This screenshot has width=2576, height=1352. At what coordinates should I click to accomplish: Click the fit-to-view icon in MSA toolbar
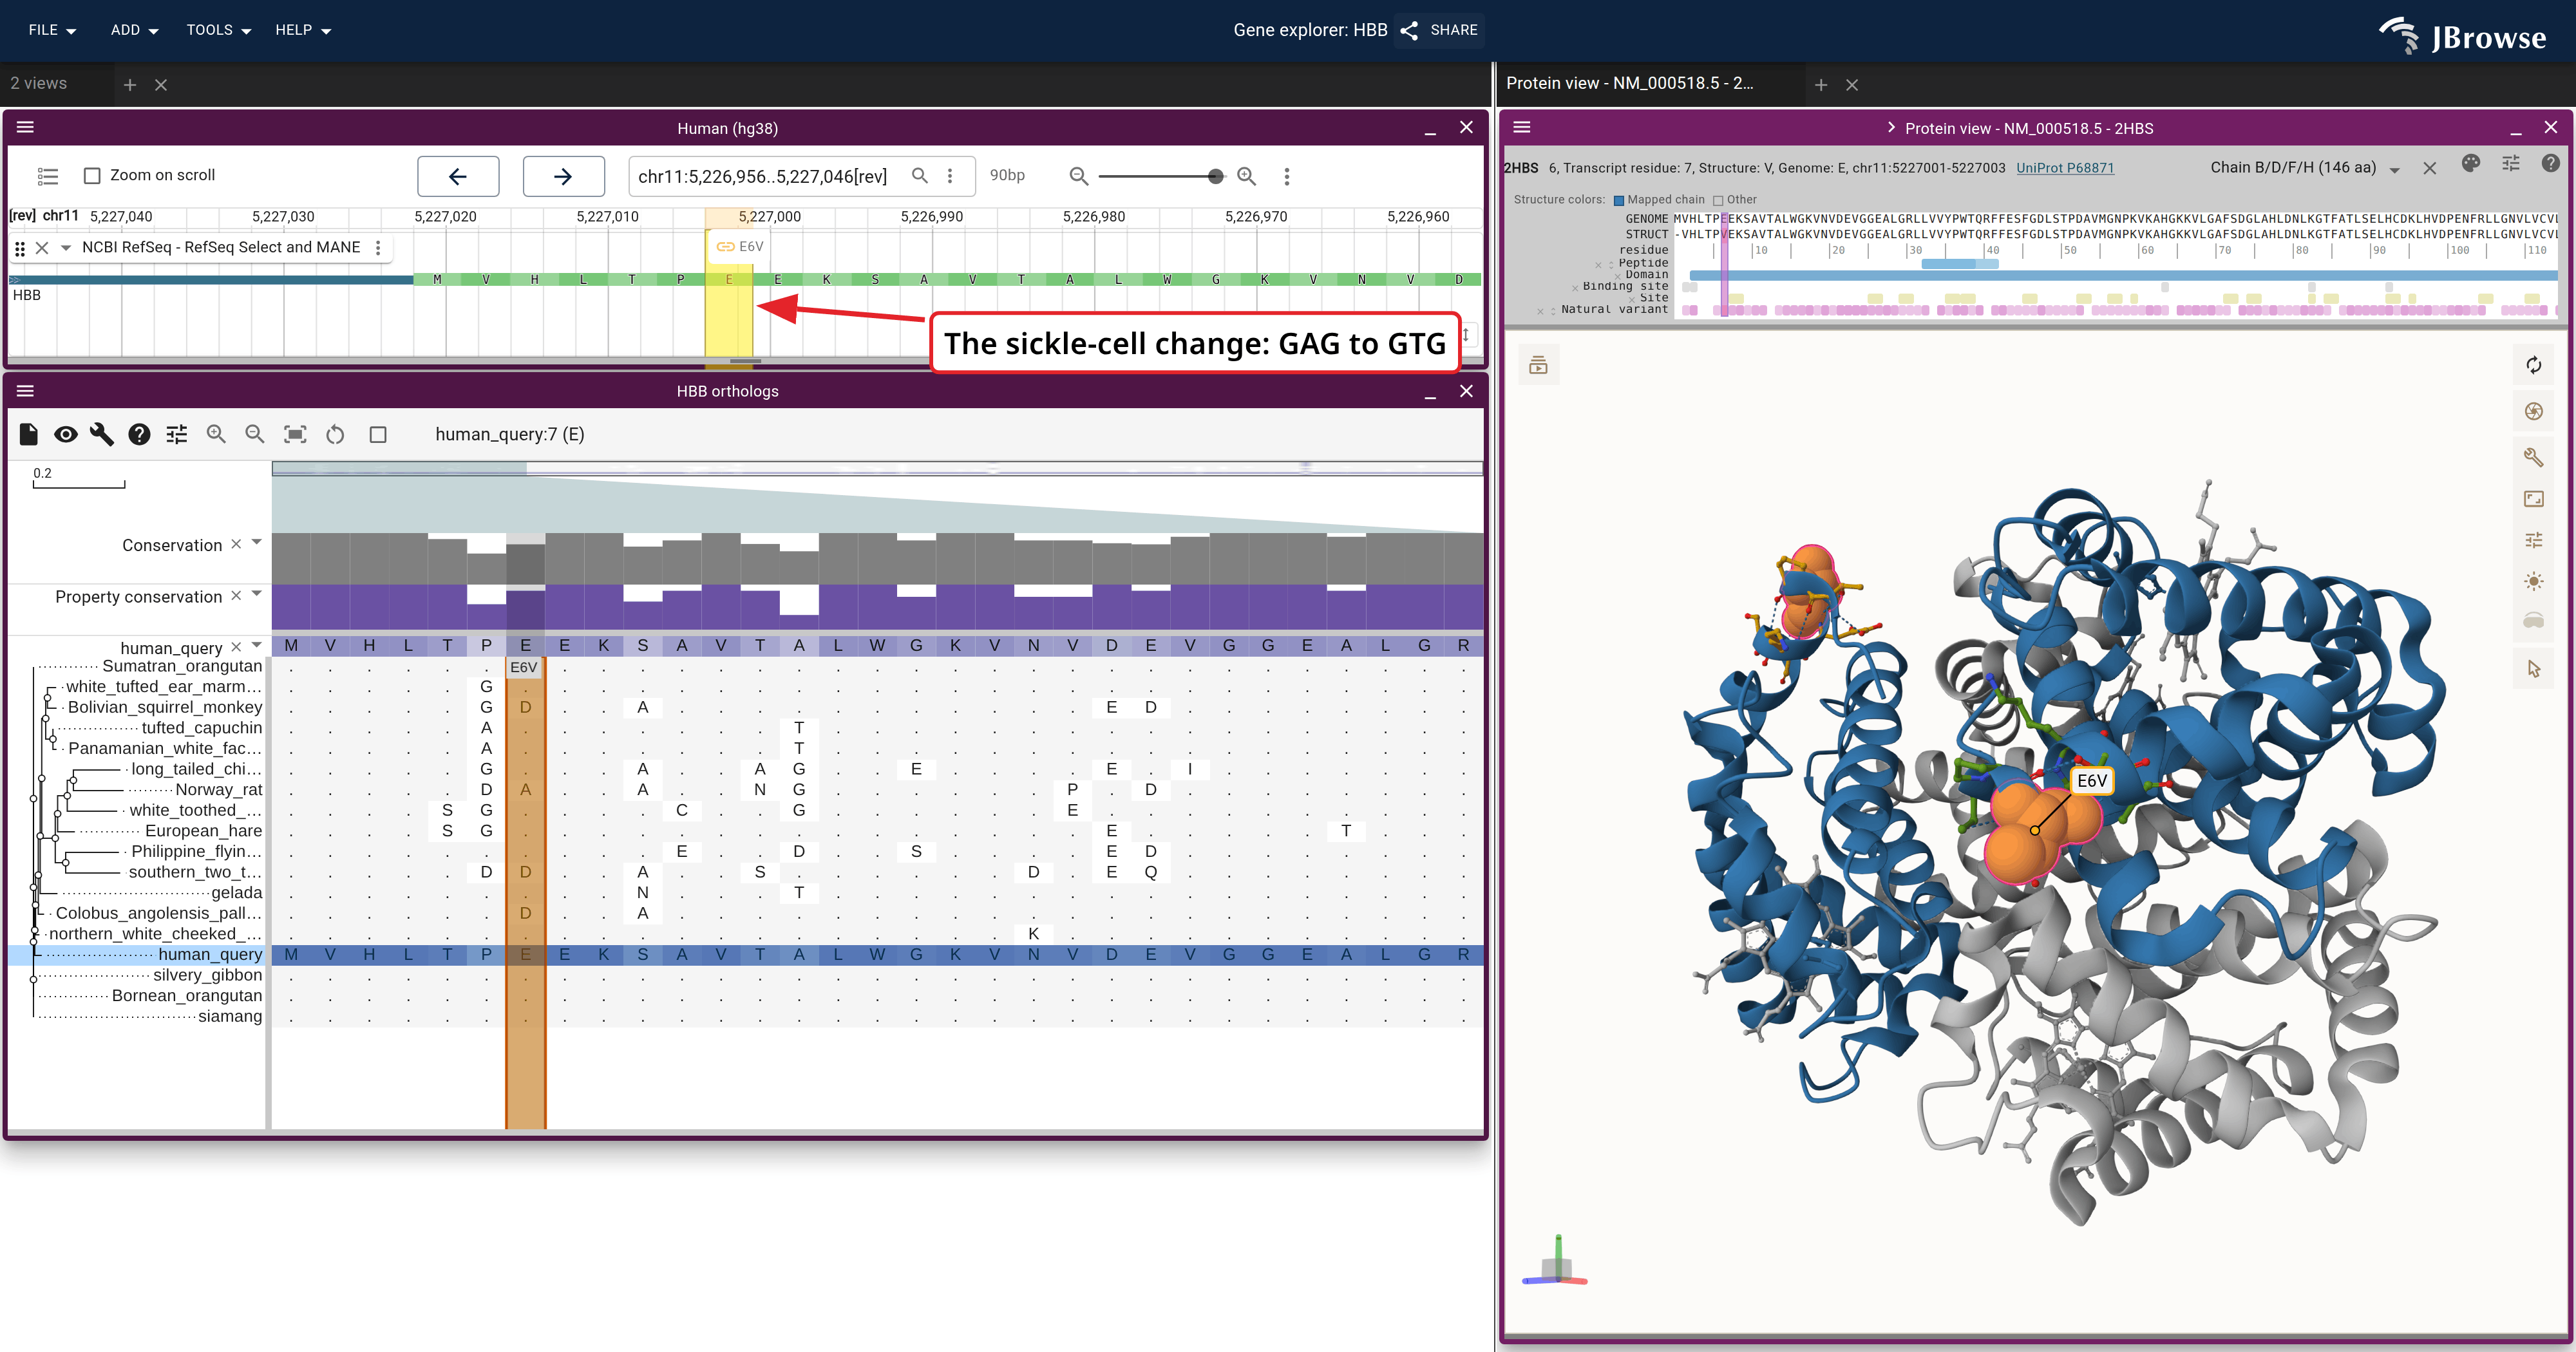(295, 434)
